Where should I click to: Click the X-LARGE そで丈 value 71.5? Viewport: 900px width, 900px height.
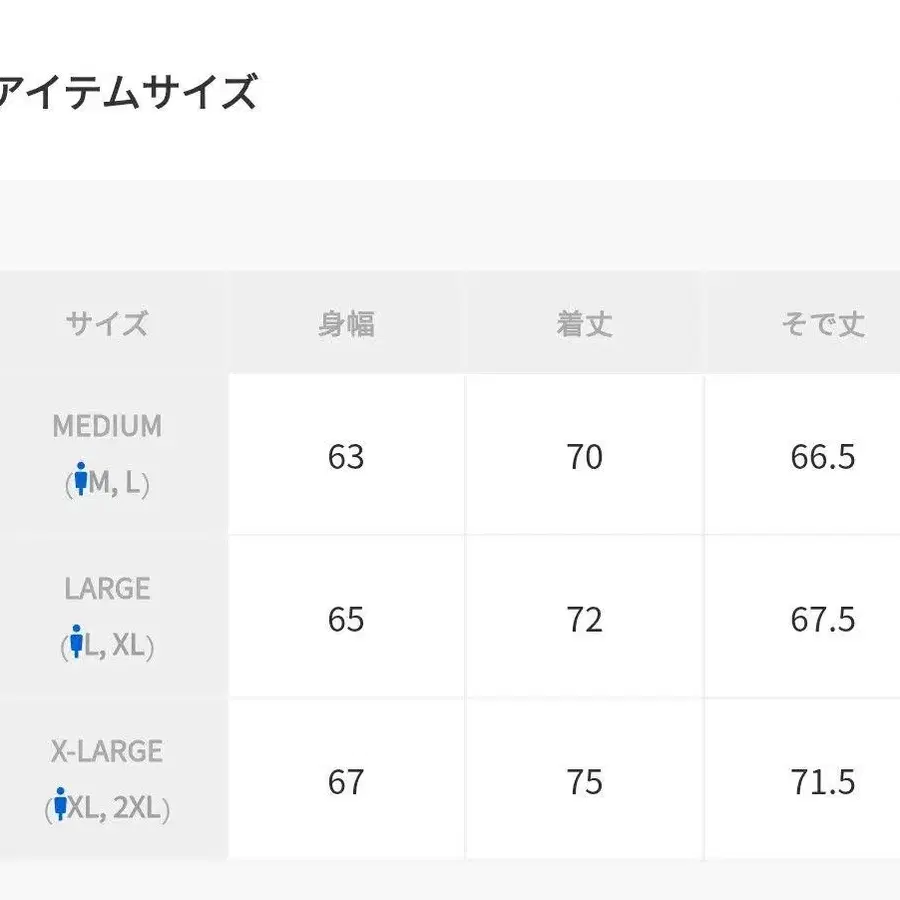click(822, 781)
